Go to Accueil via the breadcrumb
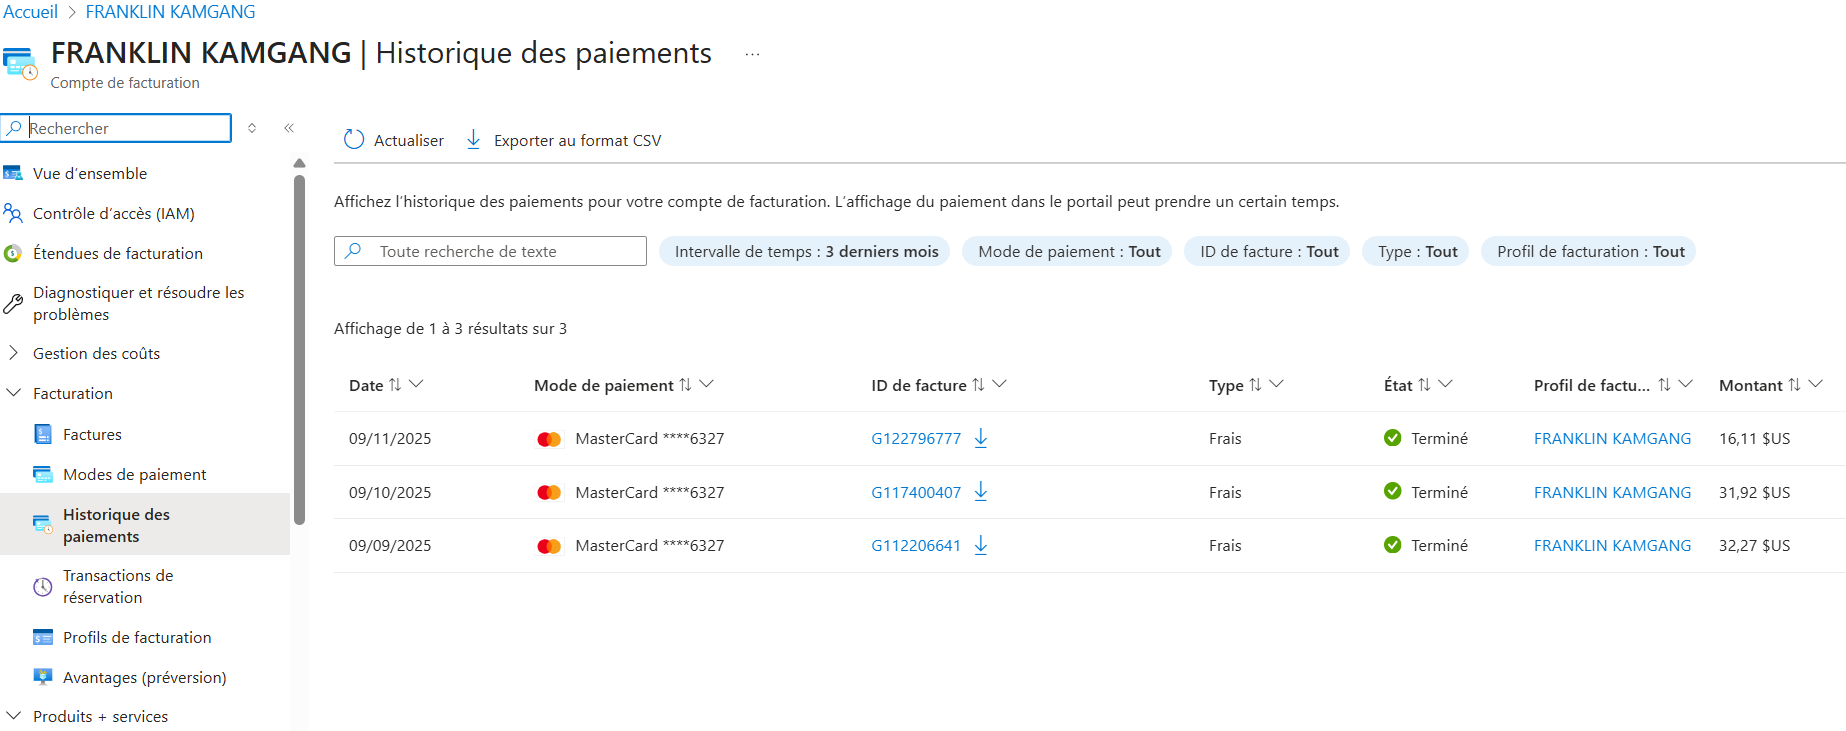 pyautogui.click(x=31, y=12)
